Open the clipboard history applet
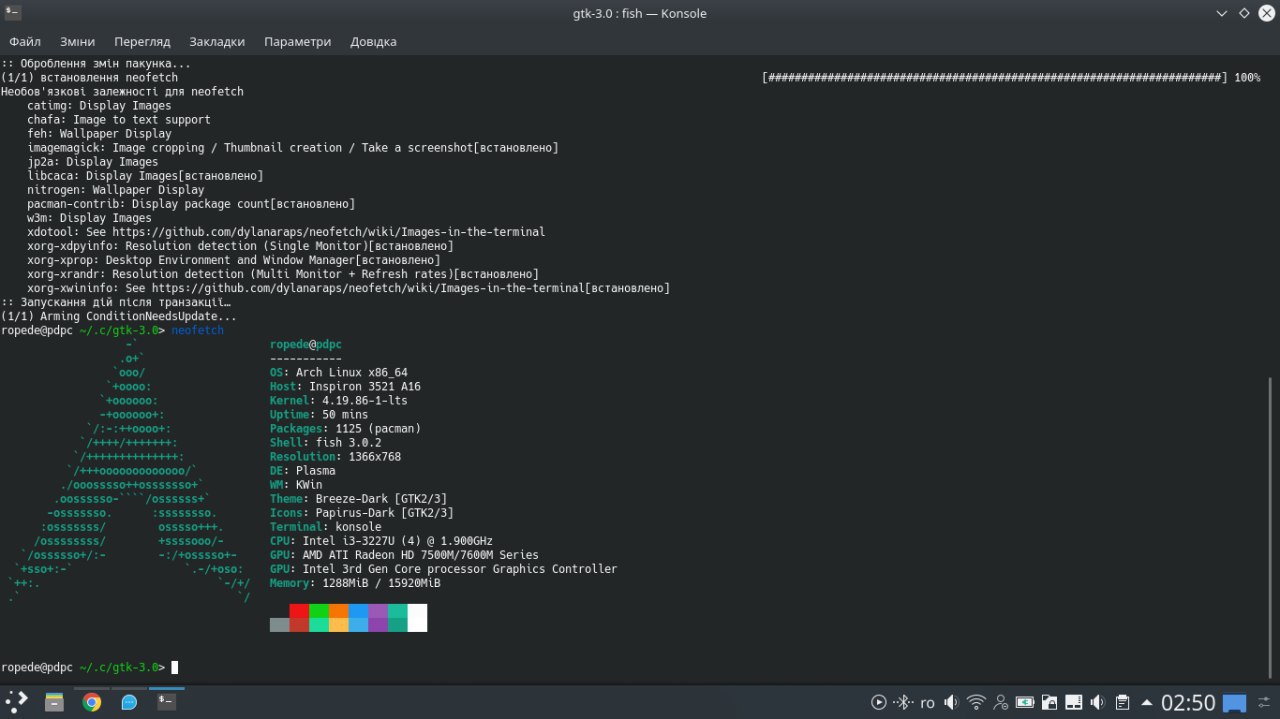1280x719 pixels. tap(1122, 703)
